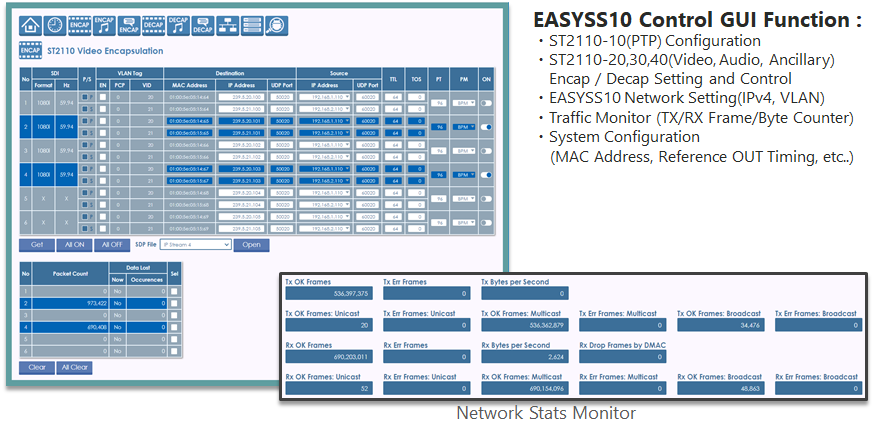Open Video ENCAP toolbar icon
The height and width of the screenshot is (435, 886).
[80, 26]
